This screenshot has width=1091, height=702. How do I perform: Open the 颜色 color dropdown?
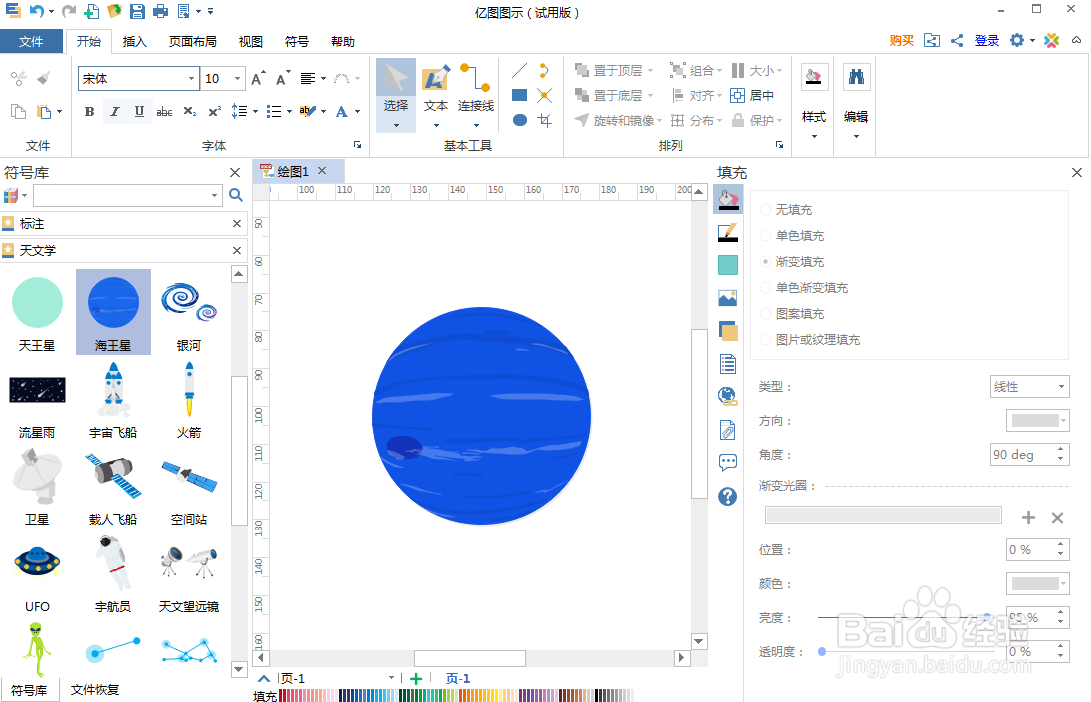click(x=1037, y=584)
